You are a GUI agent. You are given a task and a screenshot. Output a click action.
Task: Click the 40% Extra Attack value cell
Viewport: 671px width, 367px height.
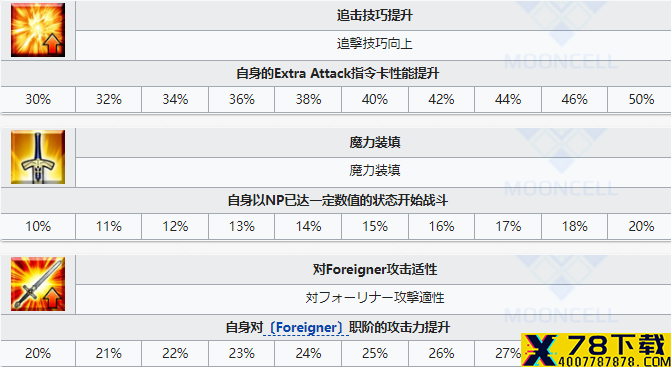point(375,100)
